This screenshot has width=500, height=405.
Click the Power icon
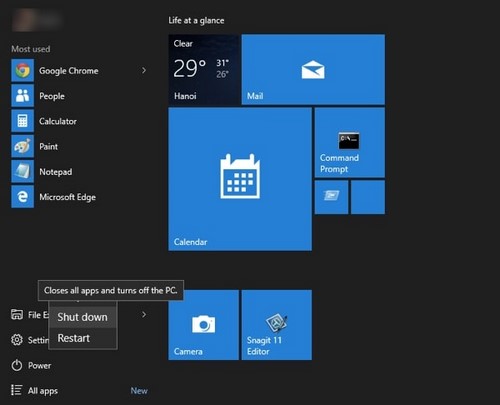point(17,365)
